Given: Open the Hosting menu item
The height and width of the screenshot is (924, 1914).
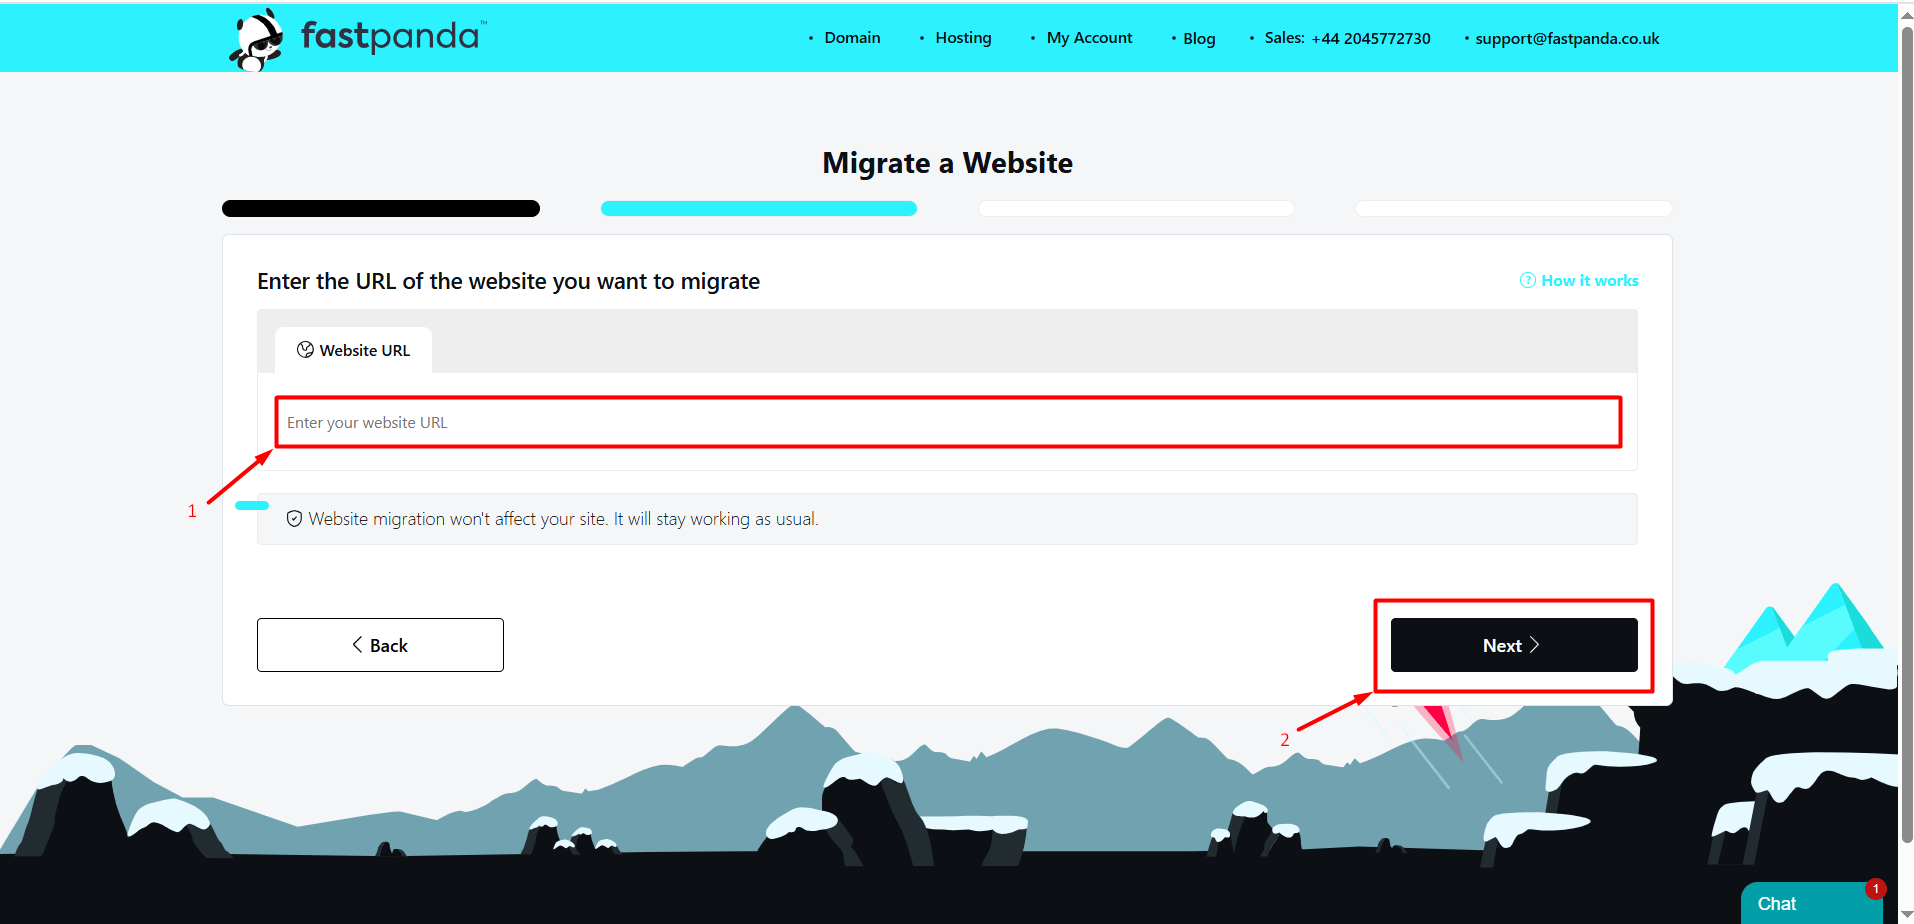Looking at the screenshot, I should (963, 38).
